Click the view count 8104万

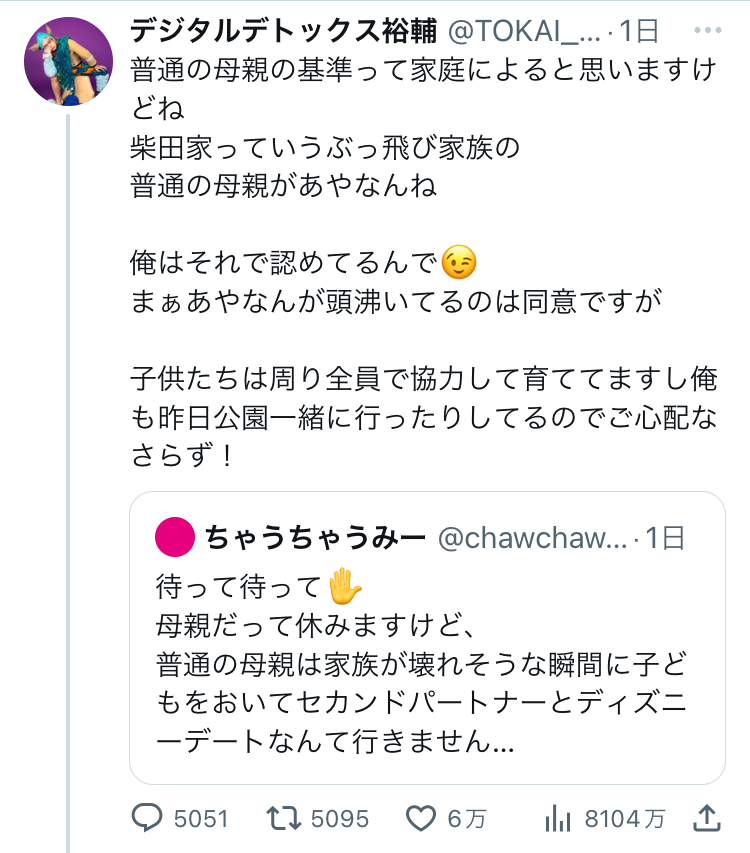(x=624, y=819)
